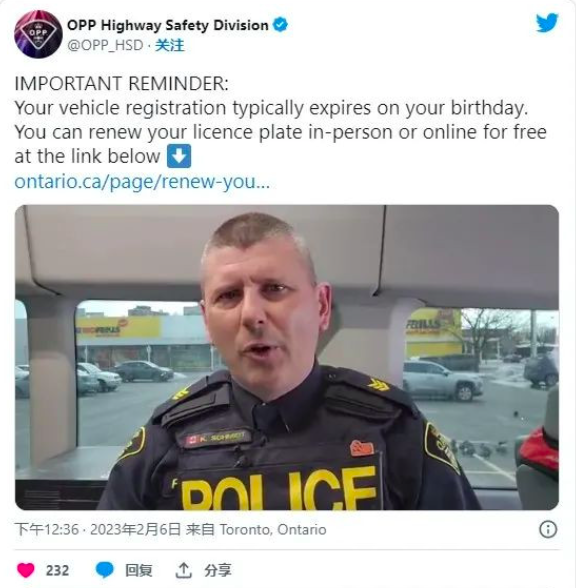This screenshot has width=576, height=588.
Task: Follow the account via 关注 link
Action: [x=170, y=46]
